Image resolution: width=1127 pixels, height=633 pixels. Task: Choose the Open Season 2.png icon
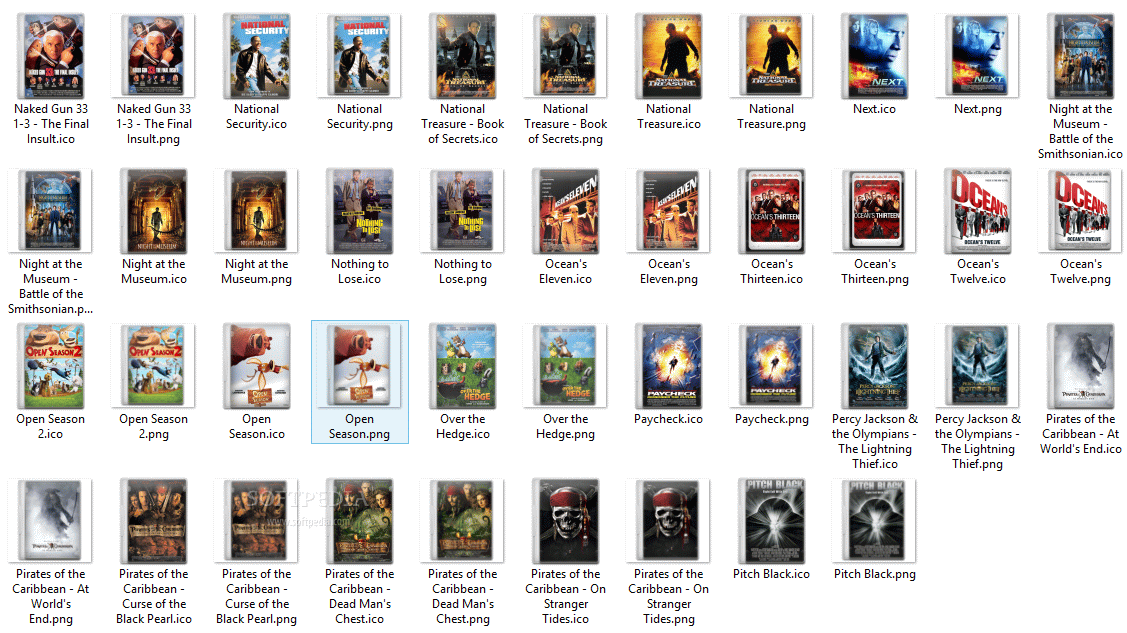(153, 366)
